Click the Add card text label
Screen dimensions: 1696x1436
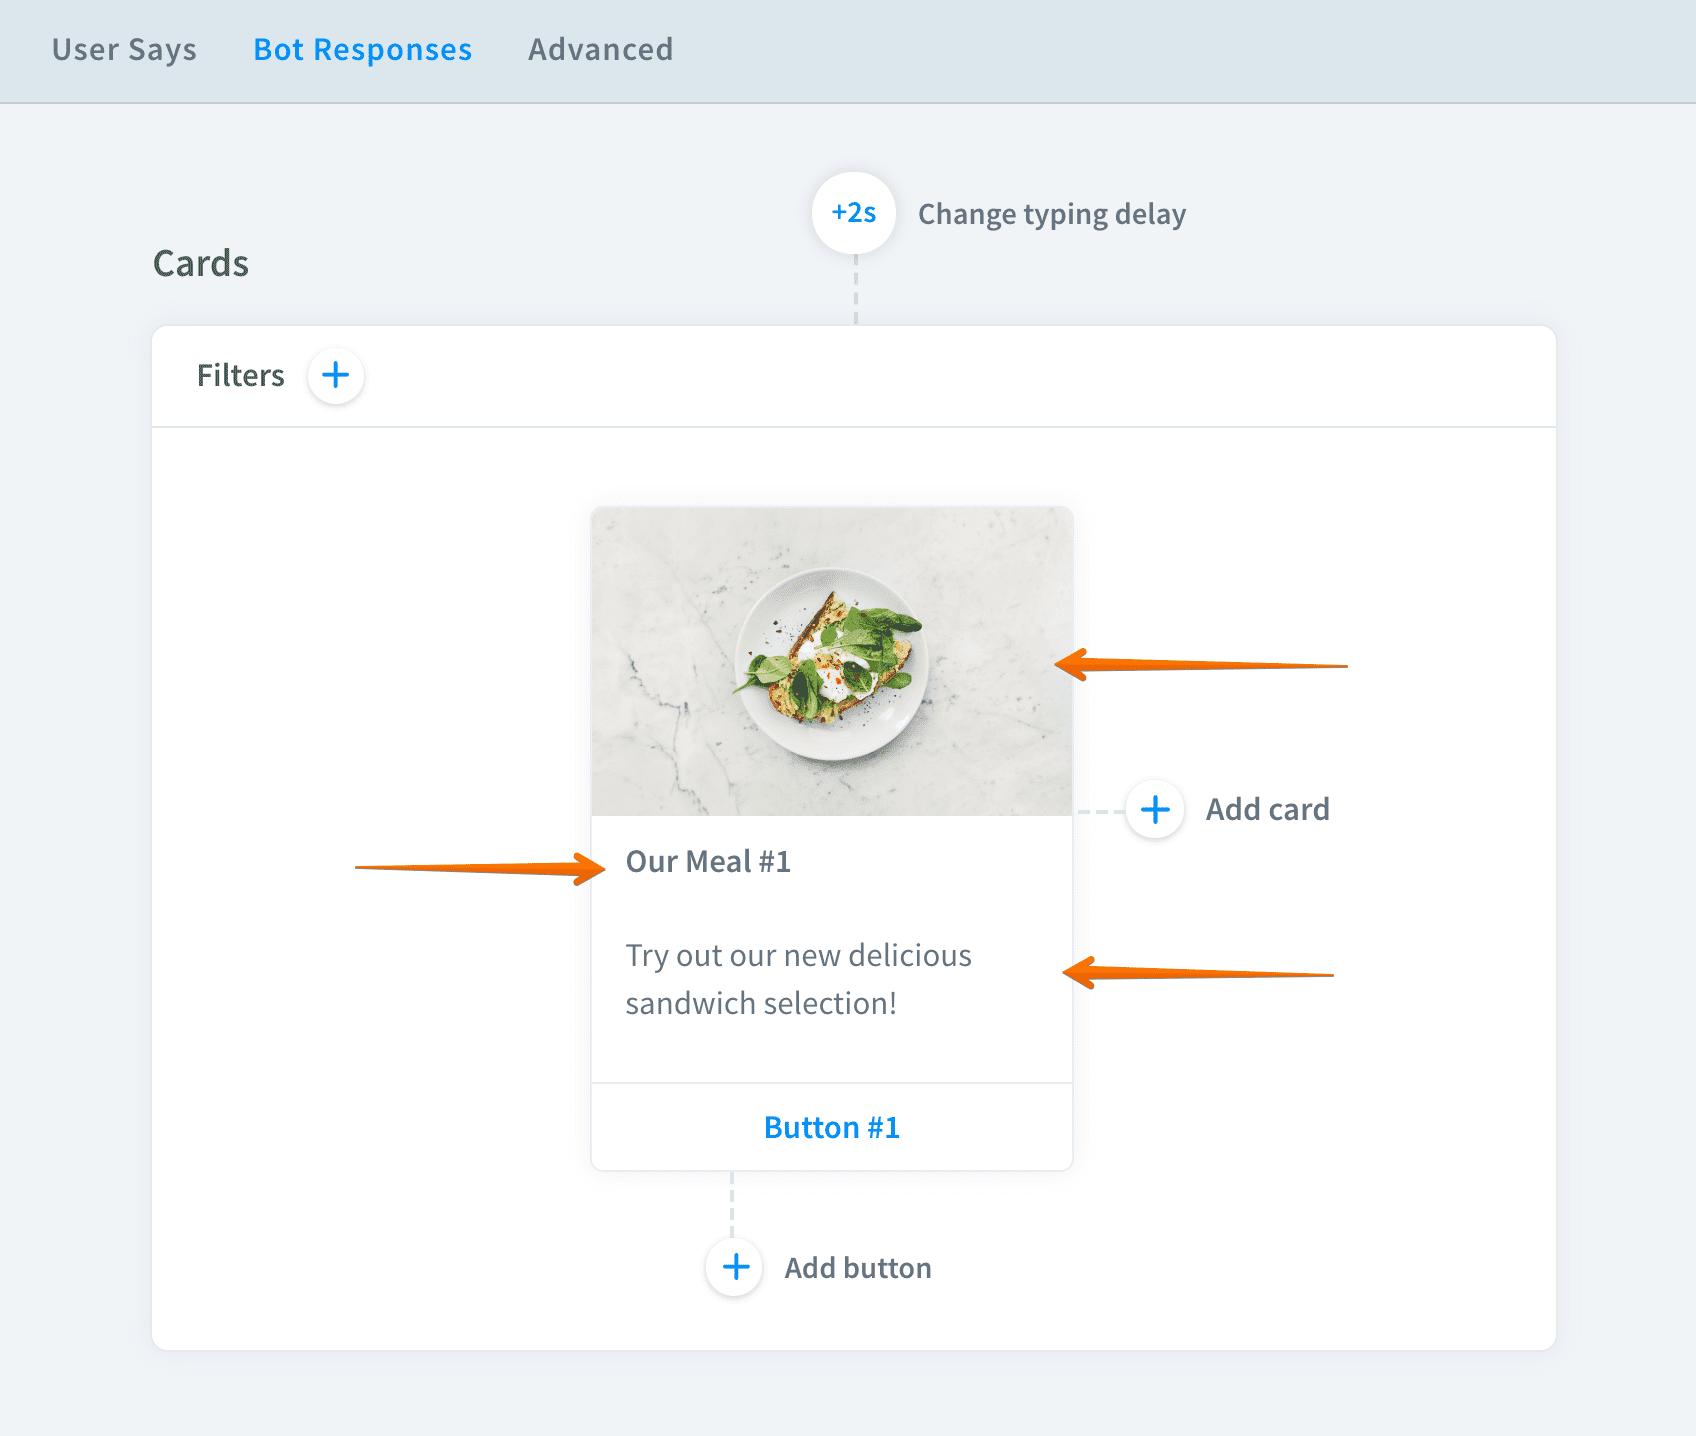pos(1267,810)
